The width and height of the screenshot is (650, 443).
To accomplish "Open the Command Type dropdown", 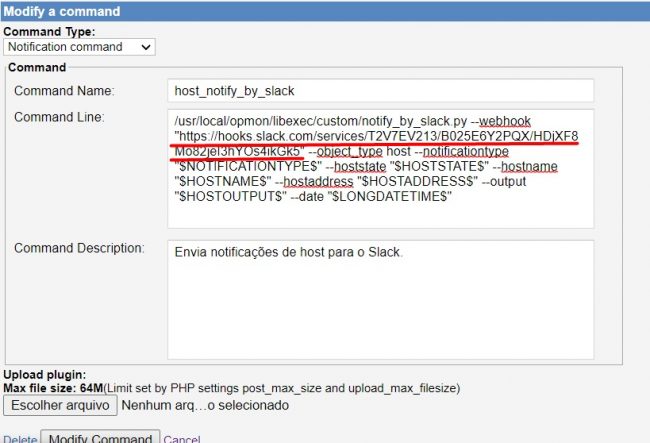I will click(80, 46).
